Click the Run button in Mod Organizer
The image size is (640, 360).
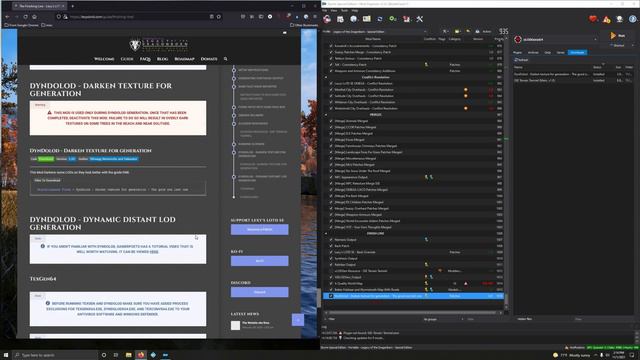click(x=618, y=36)
